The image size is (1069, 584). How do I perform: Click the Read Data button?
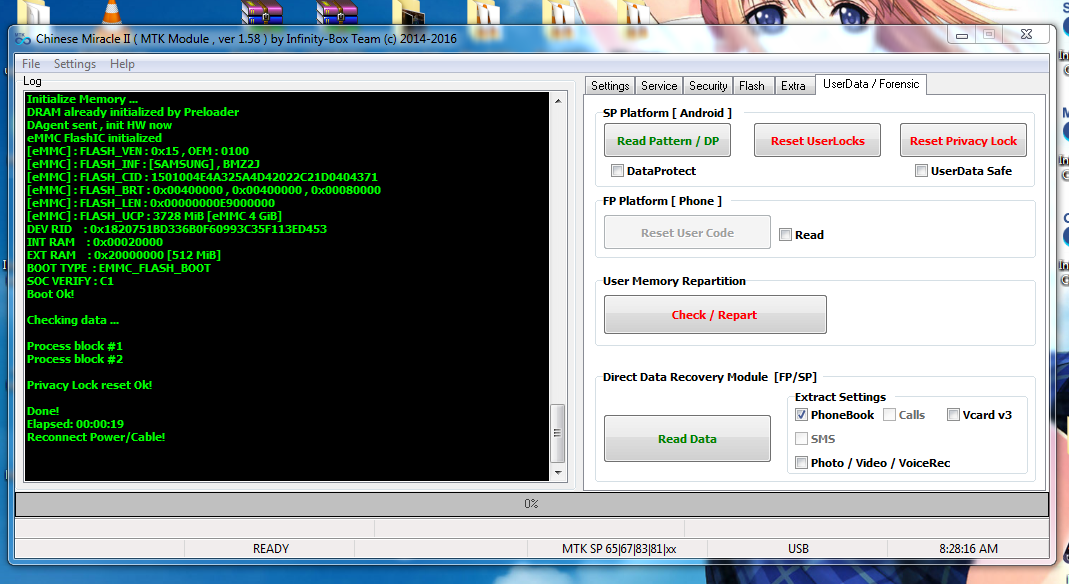click(x=687, y=438)
